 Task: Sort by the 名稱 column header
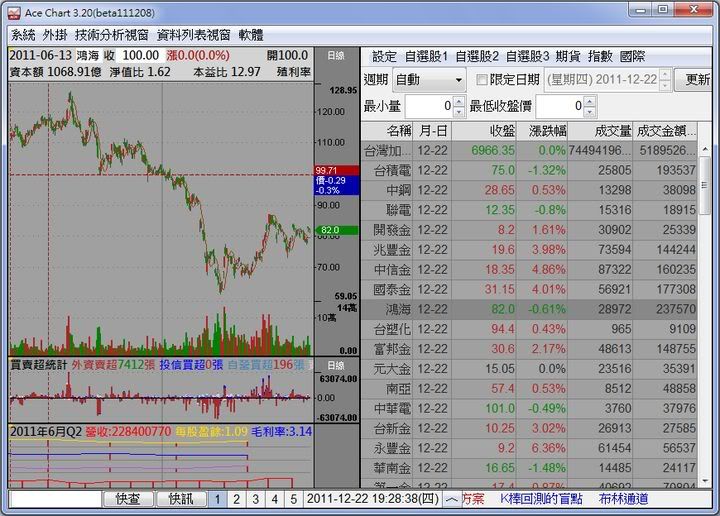click(x=387, y=131)
